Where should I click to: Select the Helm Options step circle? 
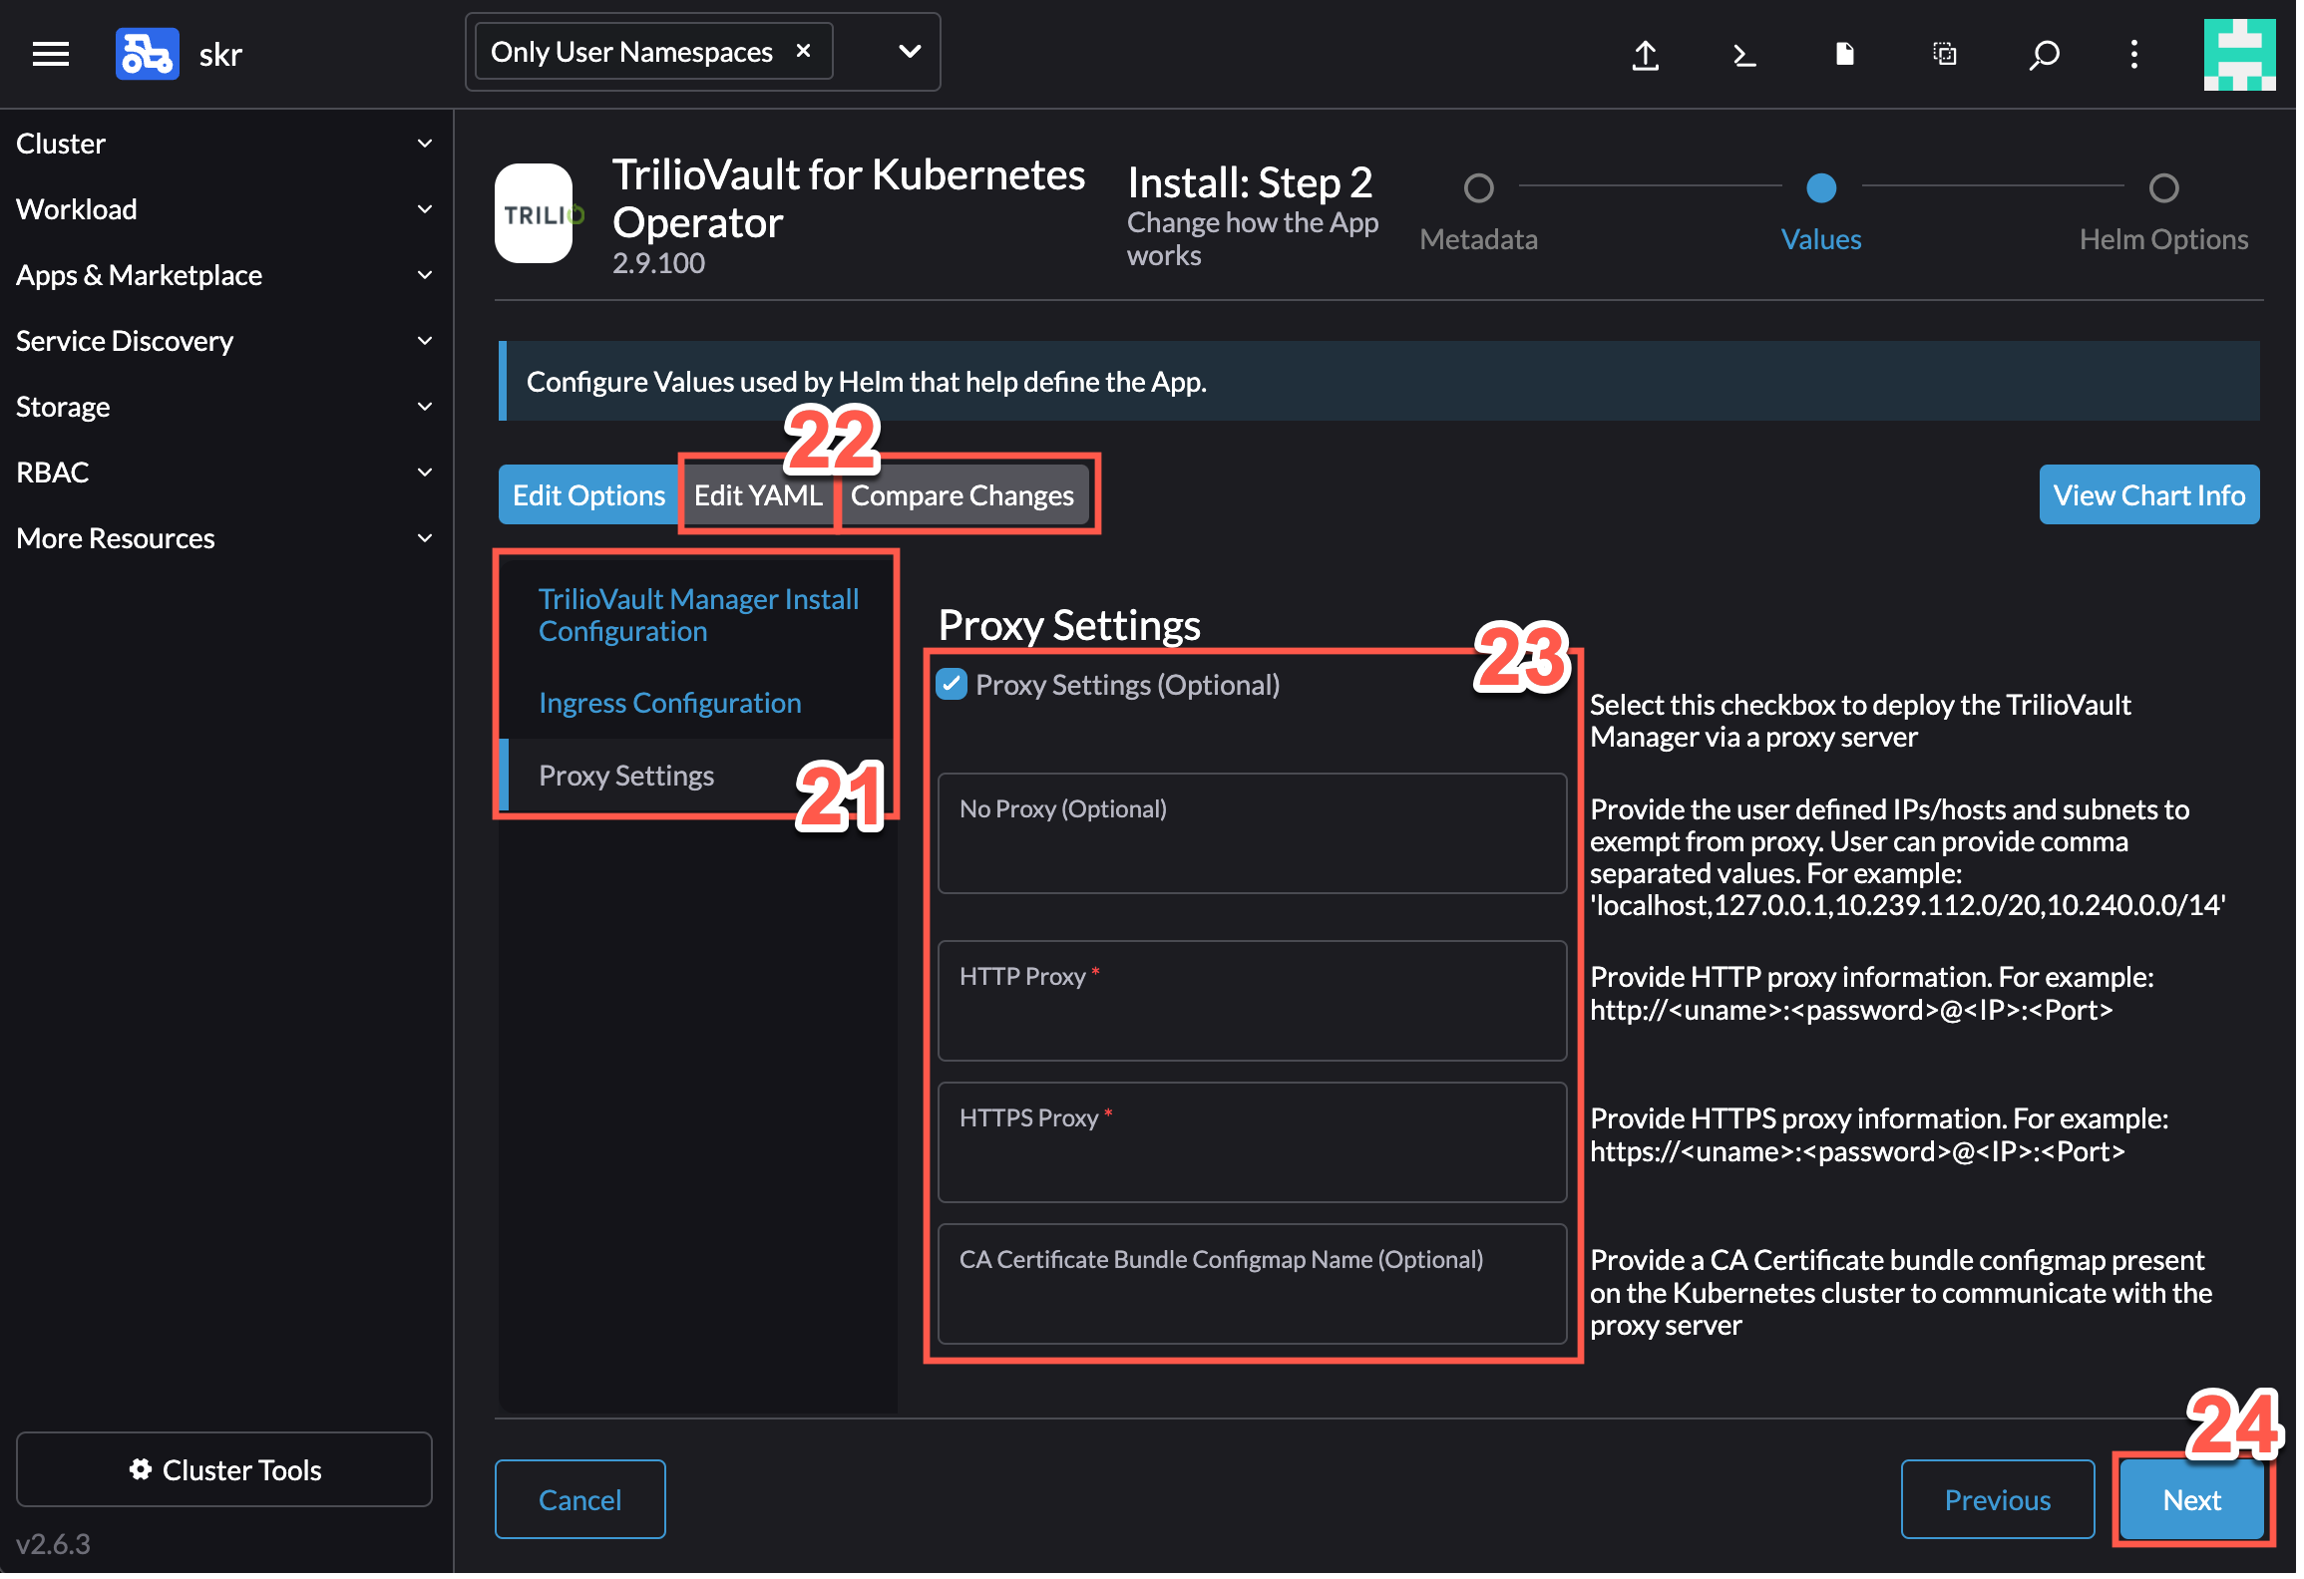coord(2163,188)
